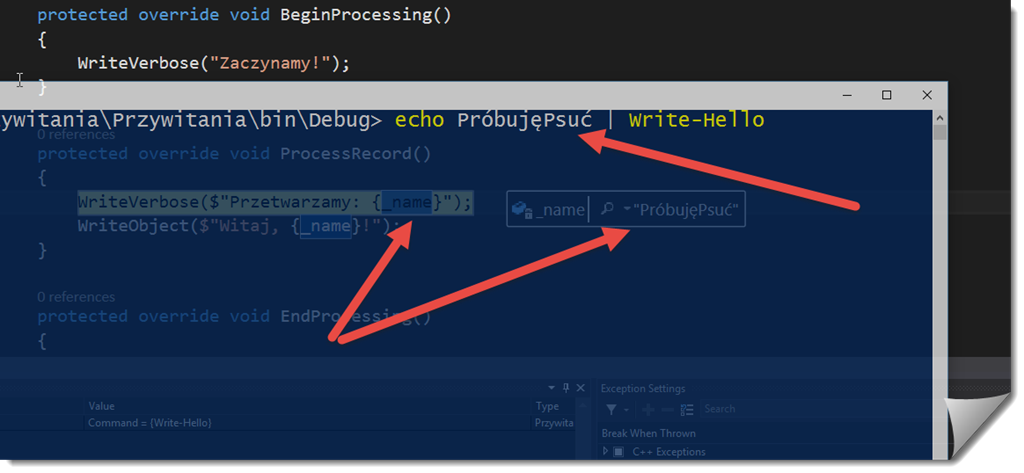Minimize the PowerShell console window

[x=845, y=95]
